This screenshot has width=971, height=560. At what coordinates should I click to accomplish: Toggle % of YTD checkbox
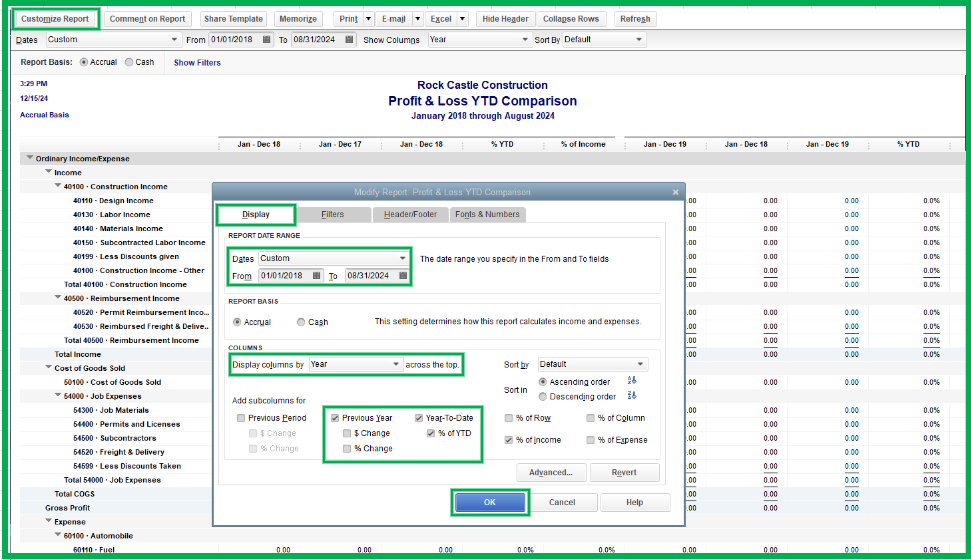[x=431, y=433]
